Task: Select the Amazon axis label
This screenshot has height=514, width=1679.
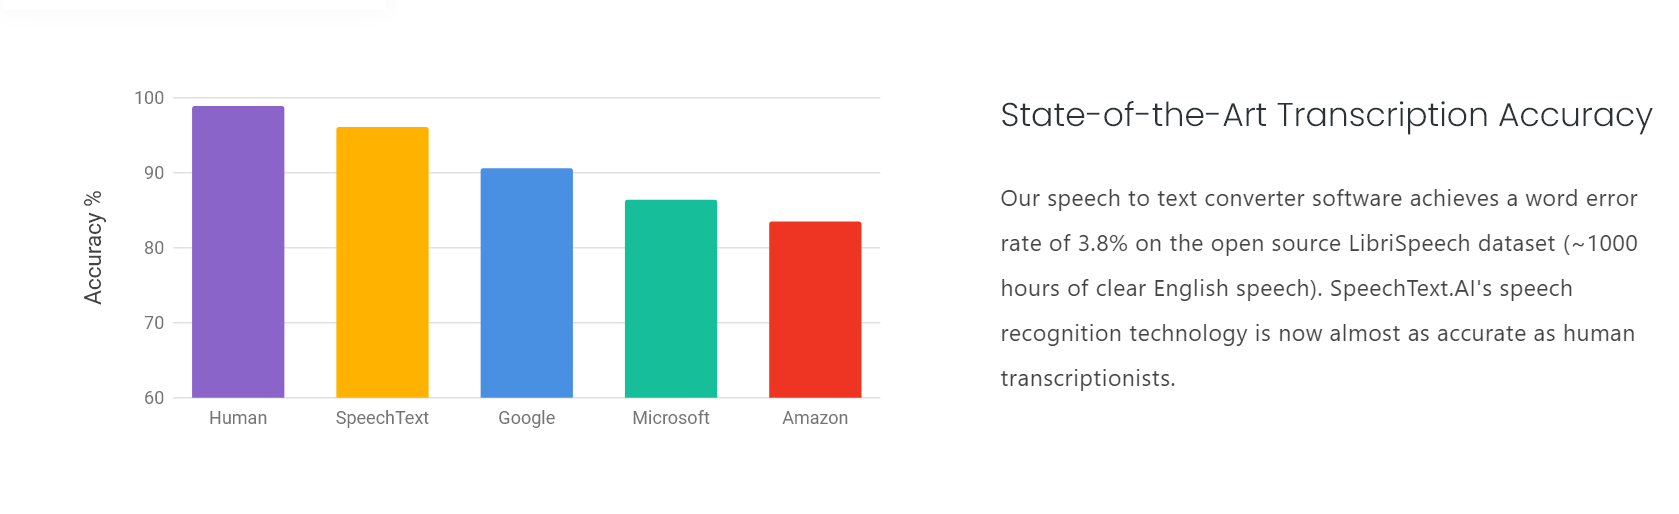Action: 815,418
